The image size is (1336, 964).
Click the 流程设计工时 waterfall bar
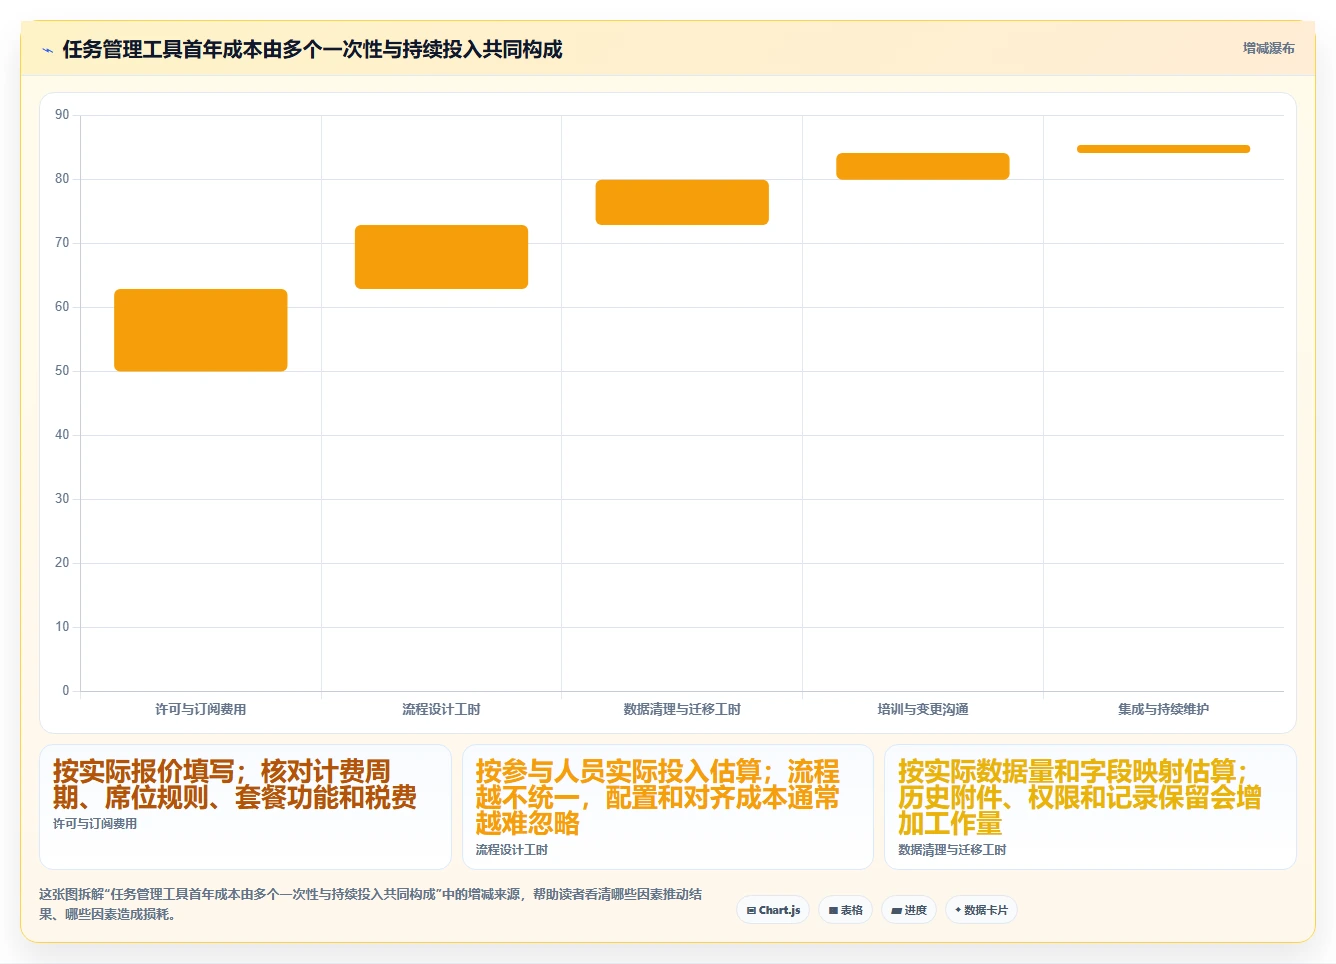[x=441, y=257]
